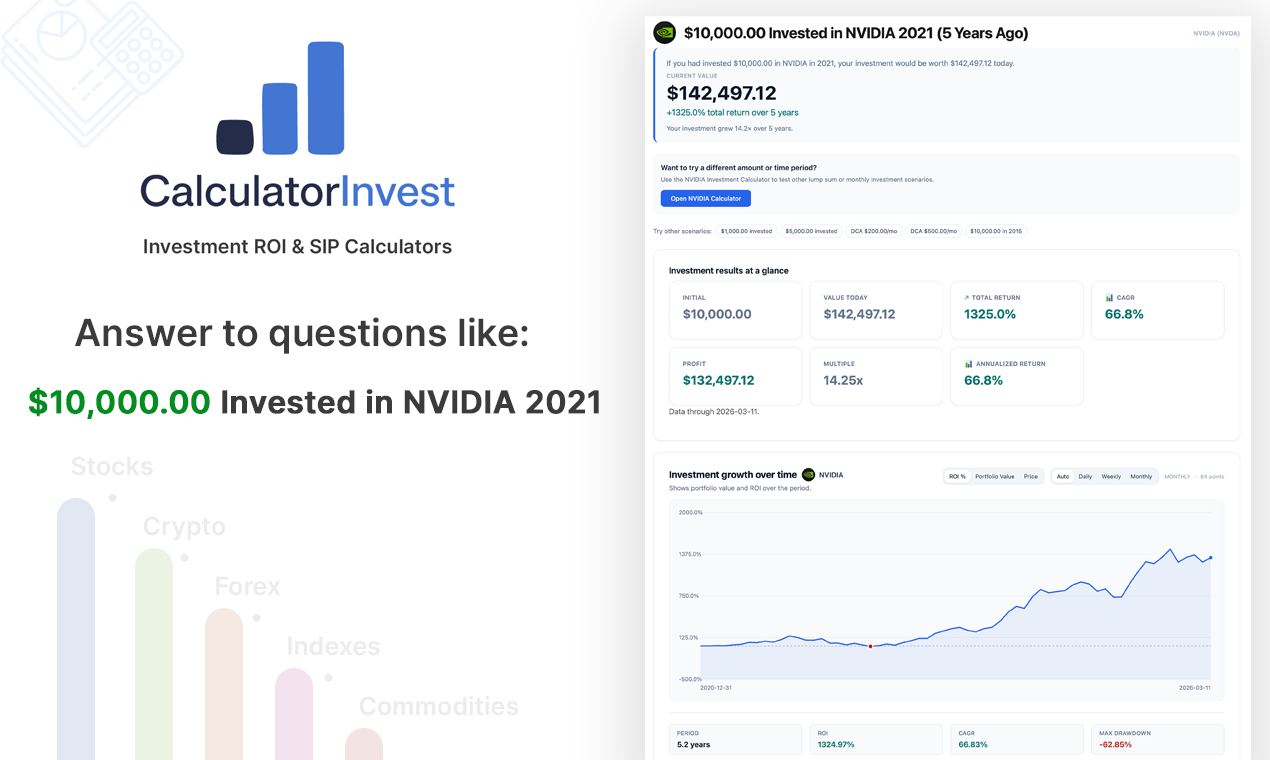Toggle the ROI % chart view
The width and height of the screenshot is (1270, 760).
coord(957,476)
